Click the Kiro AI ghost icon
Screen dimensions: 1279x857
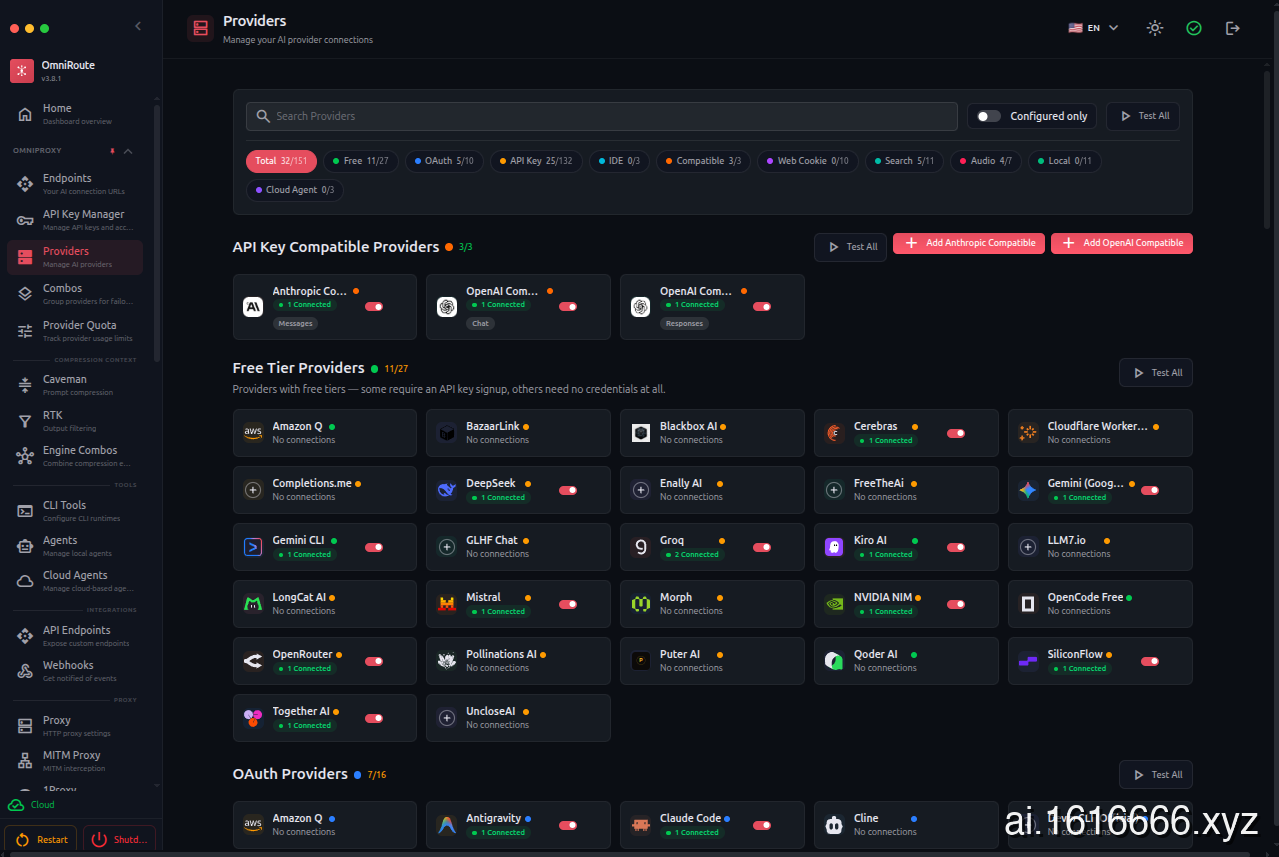[x=834, y=547]
